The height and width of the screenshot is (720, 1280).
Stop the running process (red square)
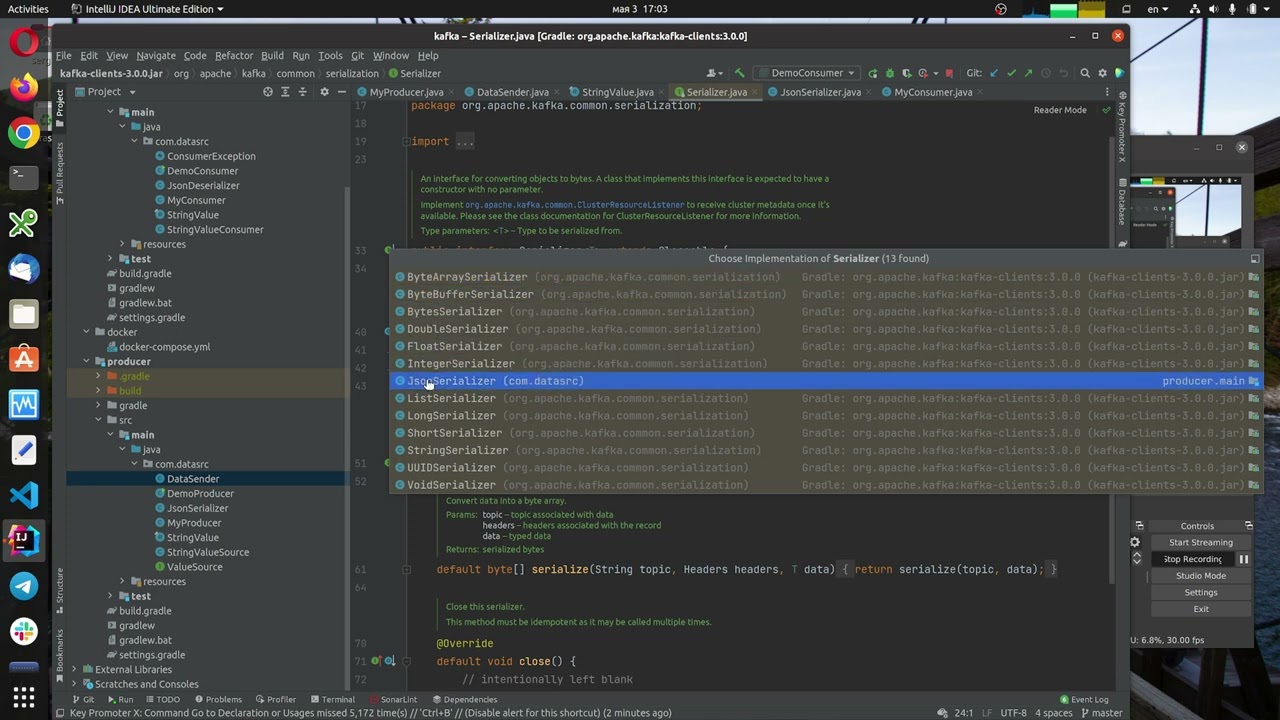click(x=949, y=73)
